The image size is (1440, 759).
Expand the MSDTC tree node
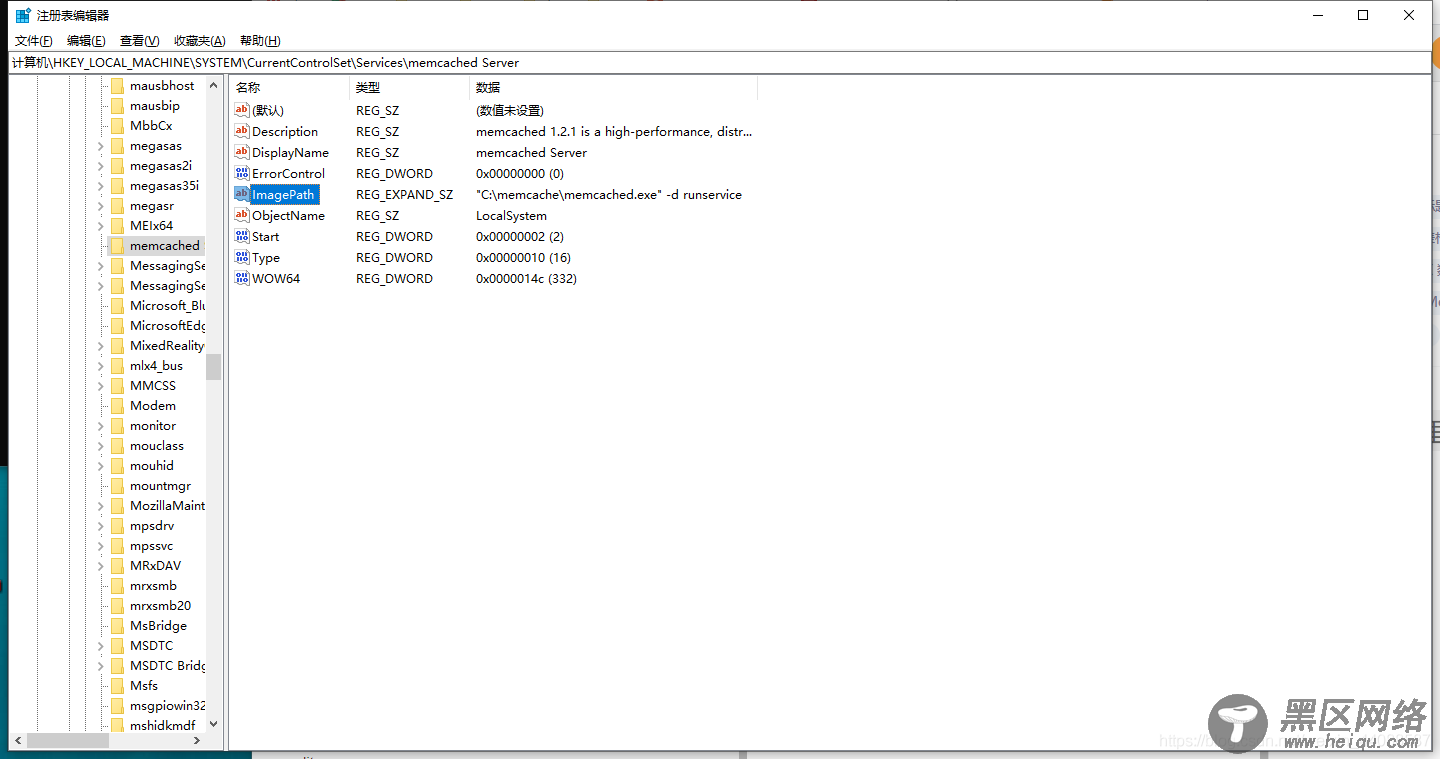click(100, 646)
